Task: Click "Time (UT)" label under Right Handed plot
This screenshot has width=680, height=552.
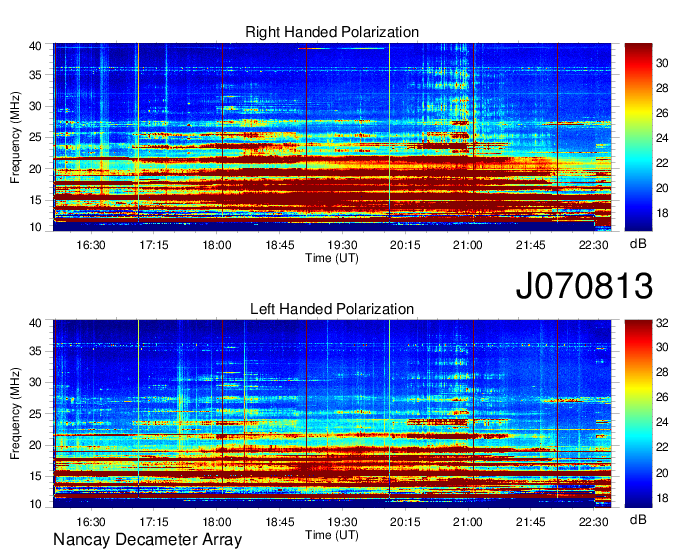Action: [x=332, y=258]
